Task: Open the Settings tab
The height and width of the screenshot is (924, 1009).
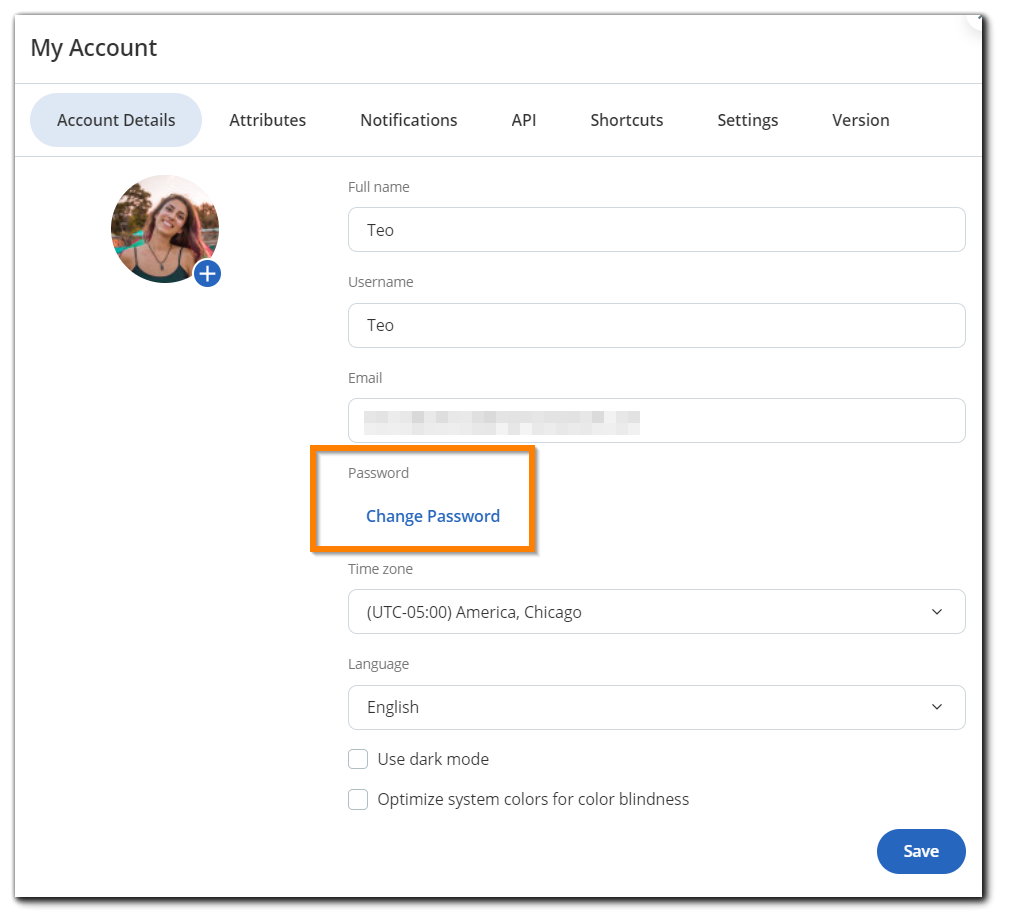Action: 747,120
